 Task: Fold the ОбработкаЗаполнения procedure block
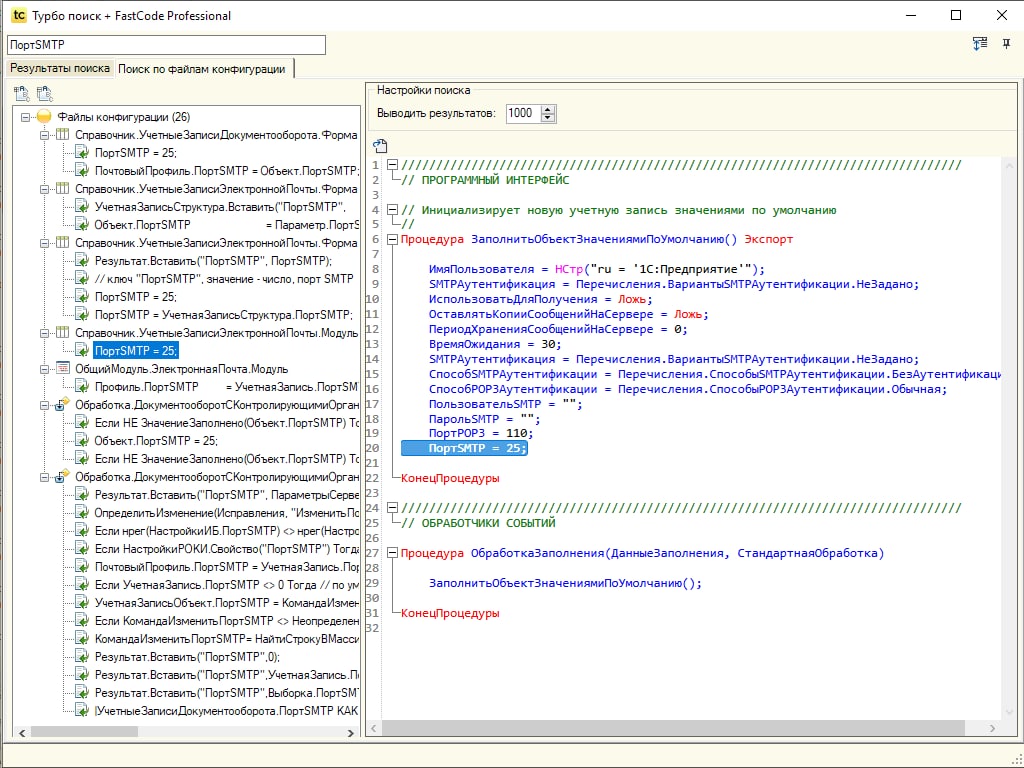click(392, 553)
